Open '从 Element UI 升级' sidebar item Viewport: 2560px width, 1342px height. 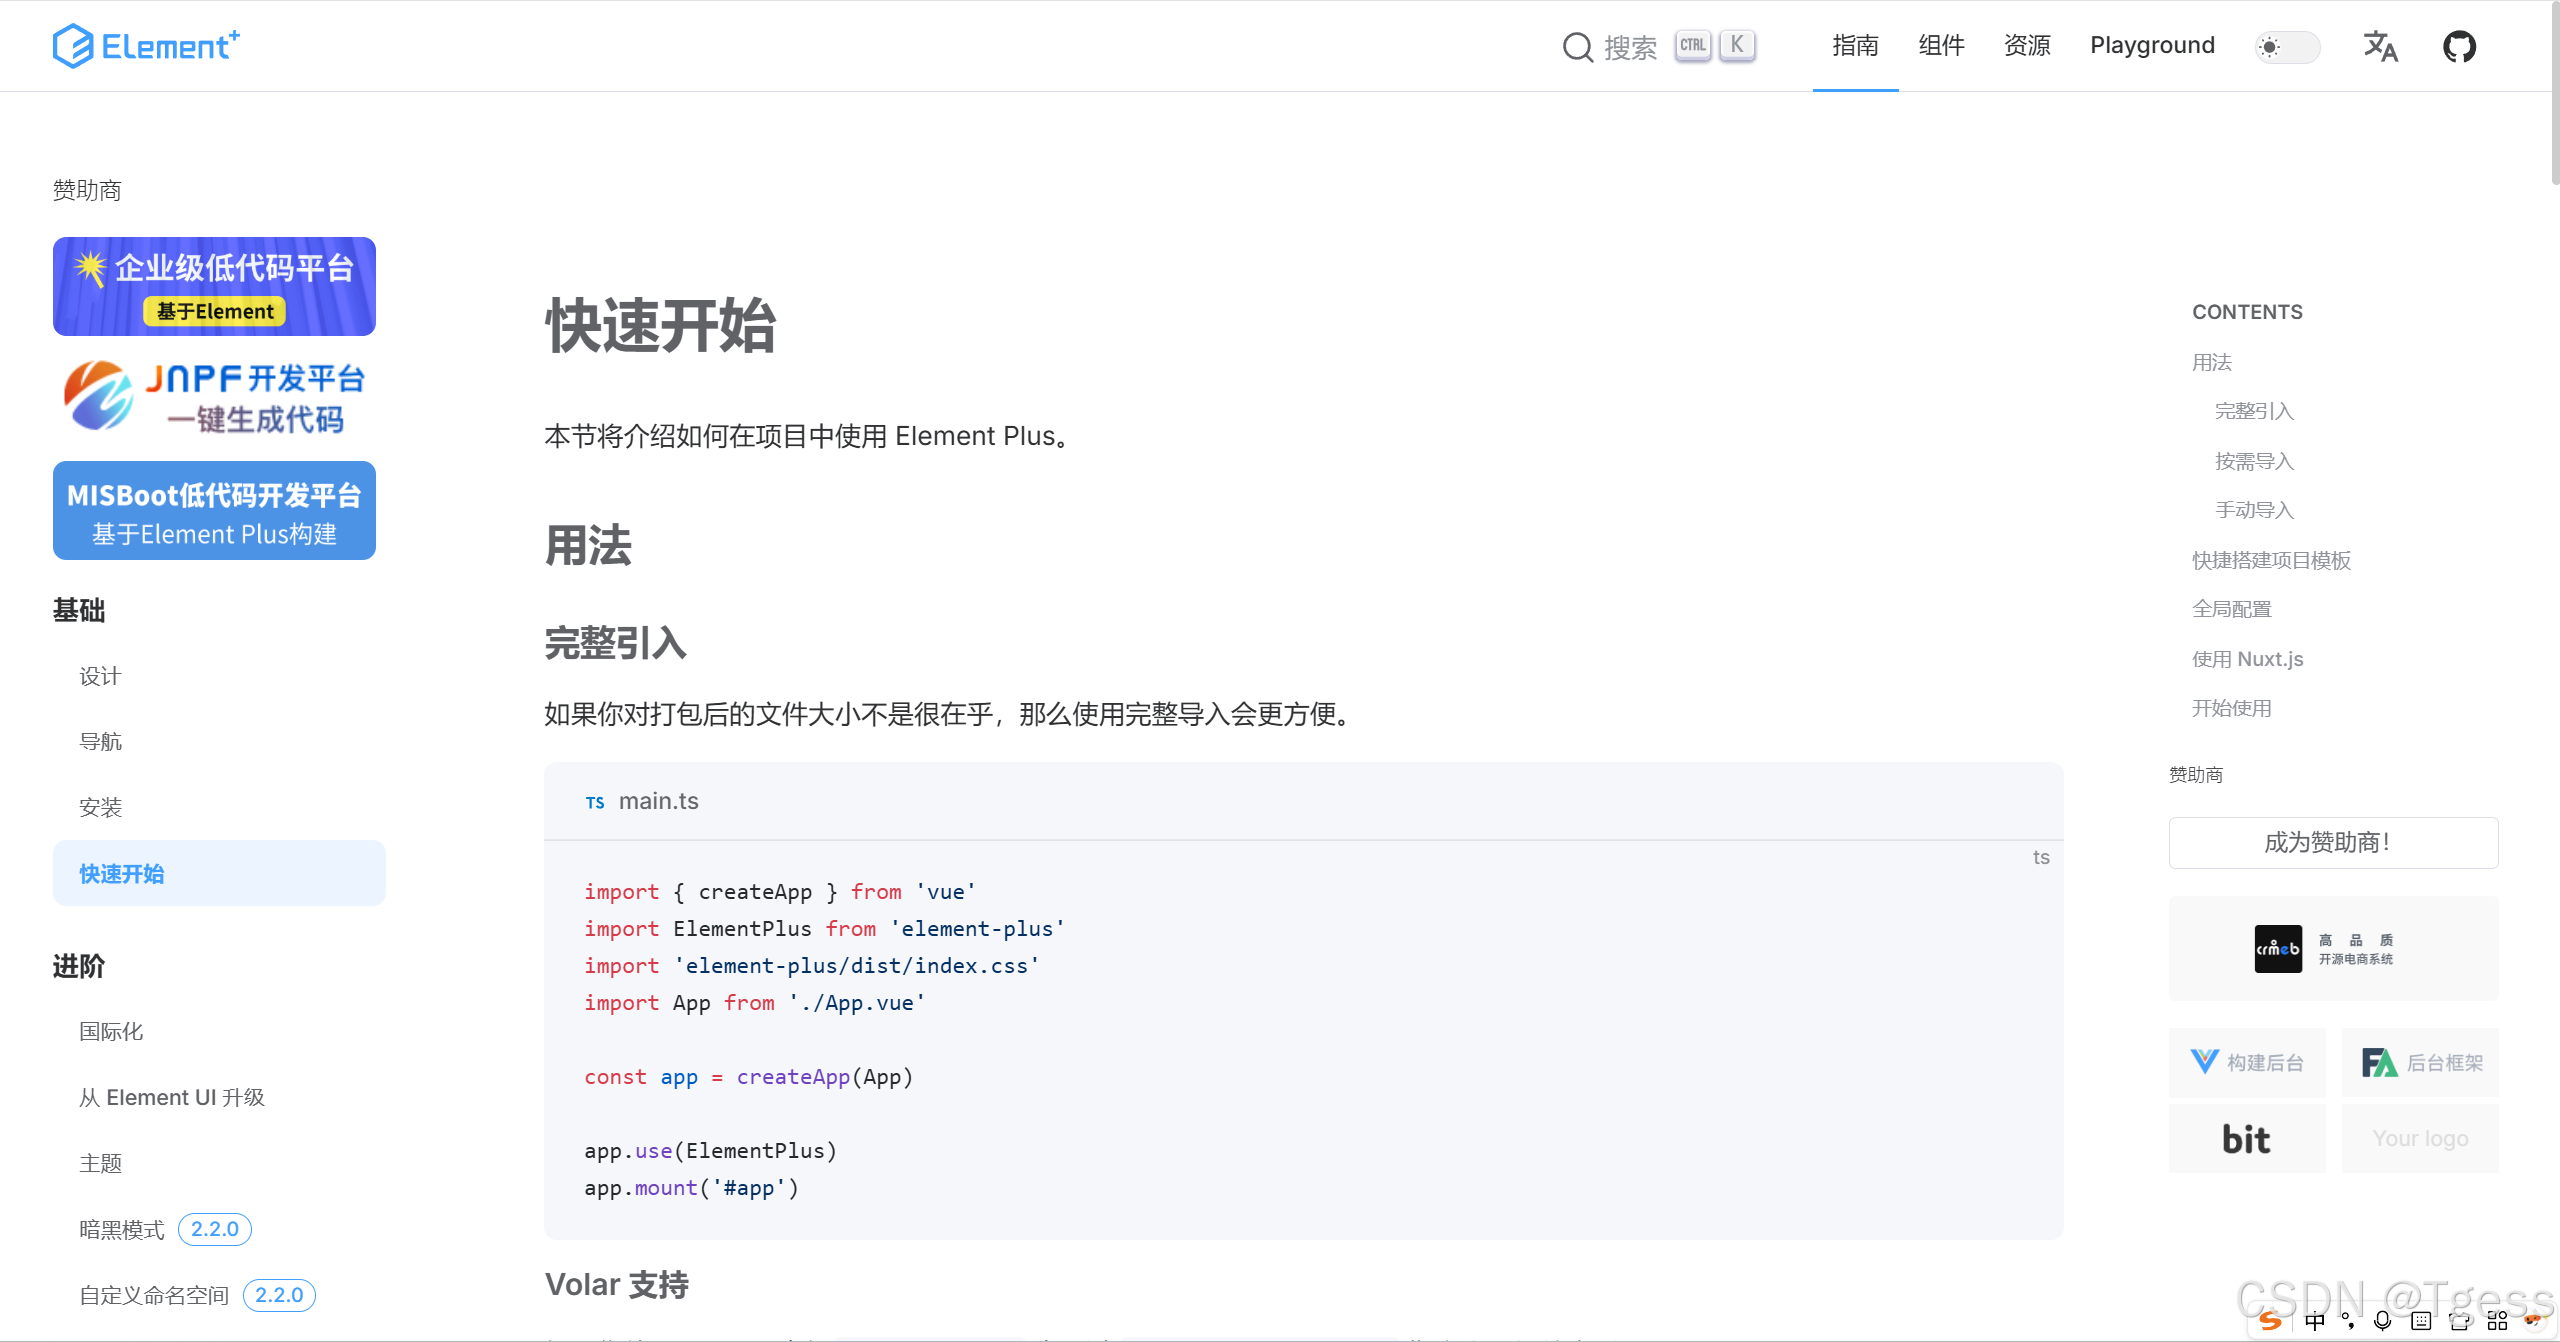(172, 1097)
